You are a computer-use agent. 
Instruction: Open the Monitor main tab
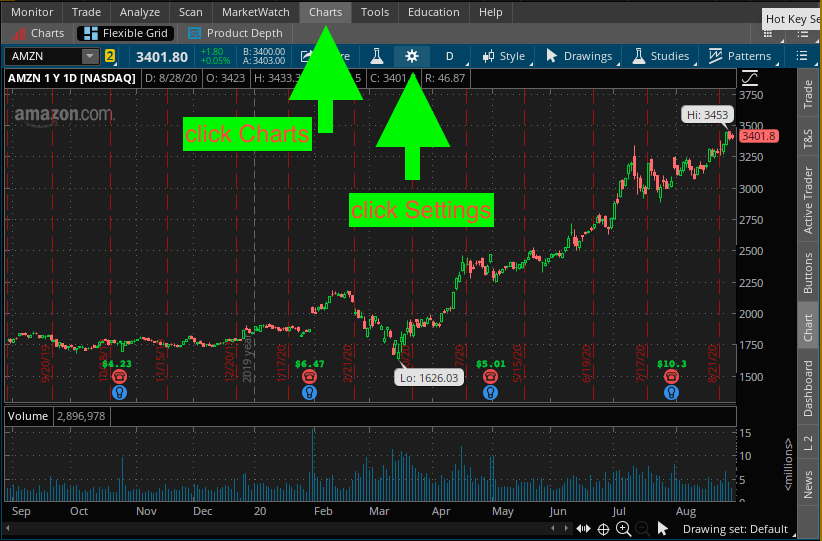click(32, 12)
